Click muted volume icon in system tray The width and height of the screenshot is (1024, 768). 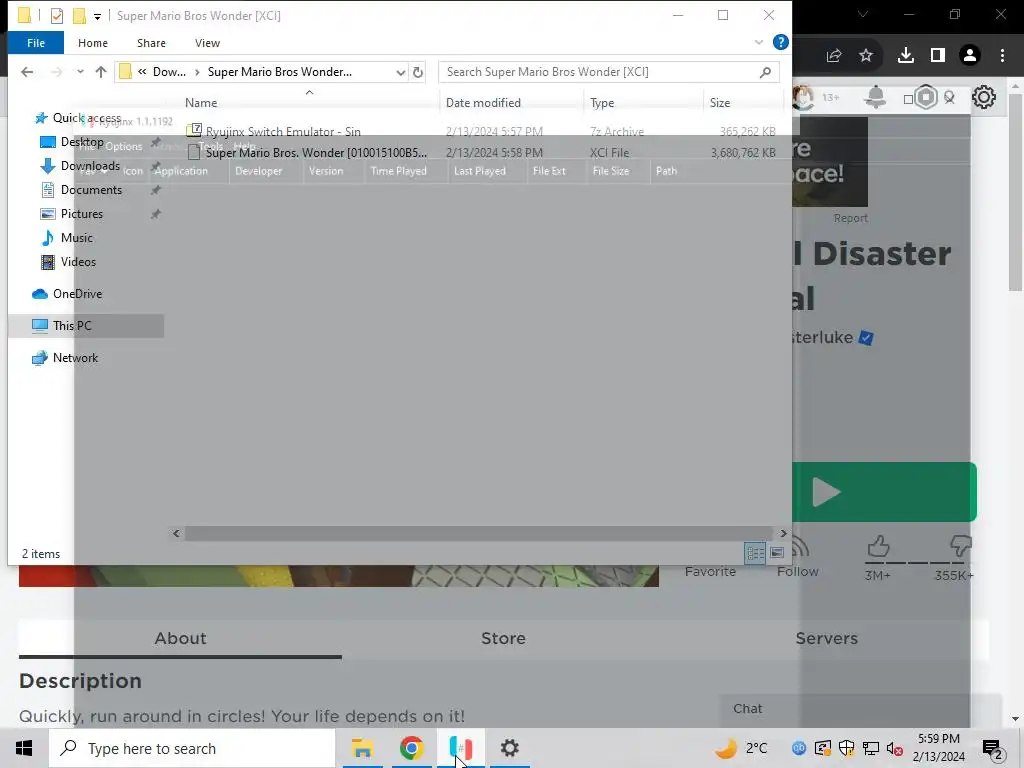895,749
